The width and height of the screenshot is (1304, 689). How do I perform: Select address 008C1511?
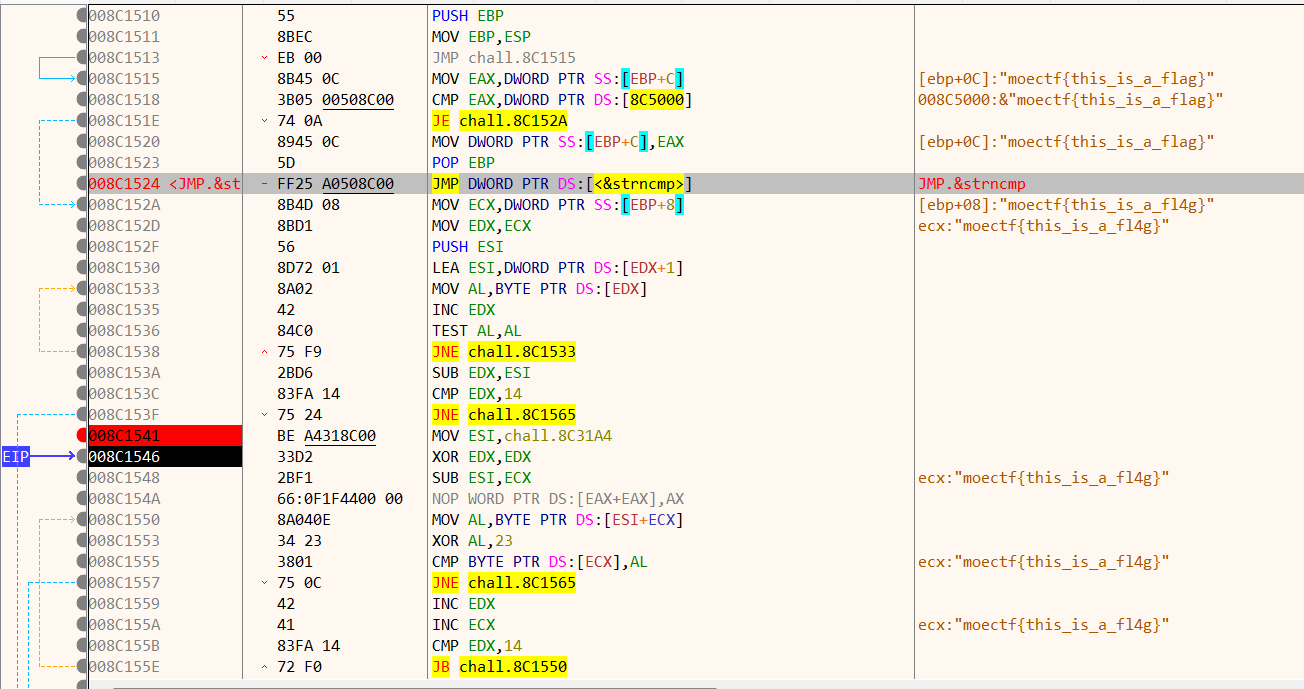pyautogui.click(x=124, y=37)
